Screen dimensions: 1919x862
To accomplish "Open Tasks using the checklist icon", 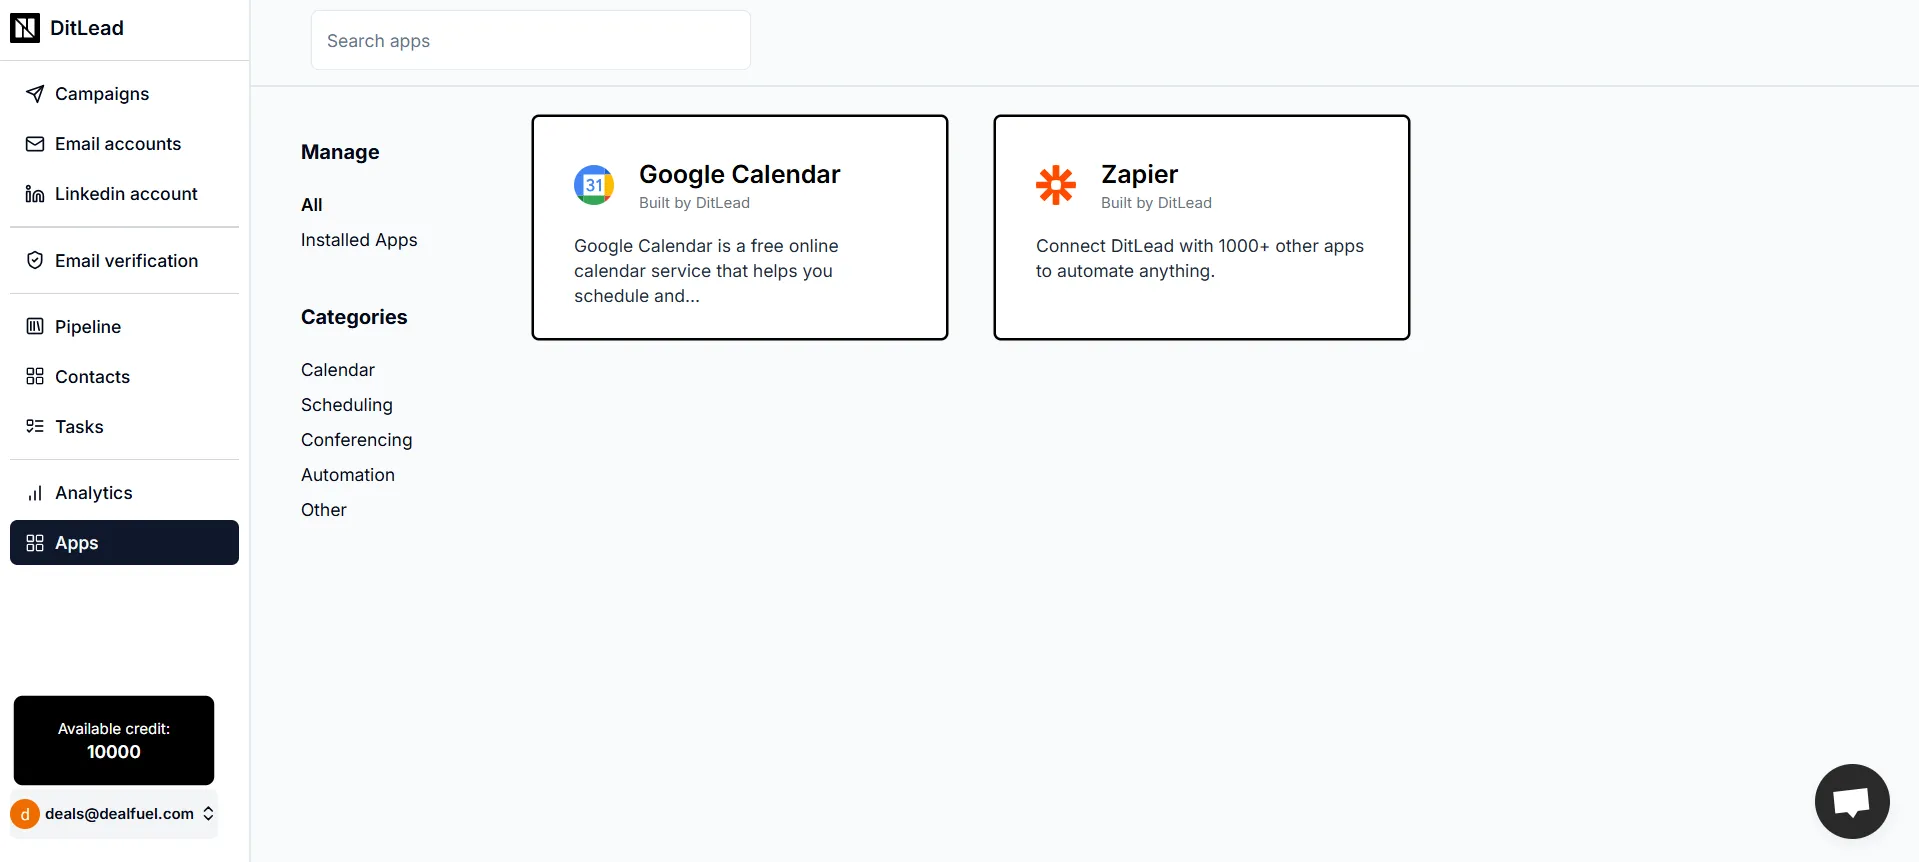I will (x=35, y=426).
